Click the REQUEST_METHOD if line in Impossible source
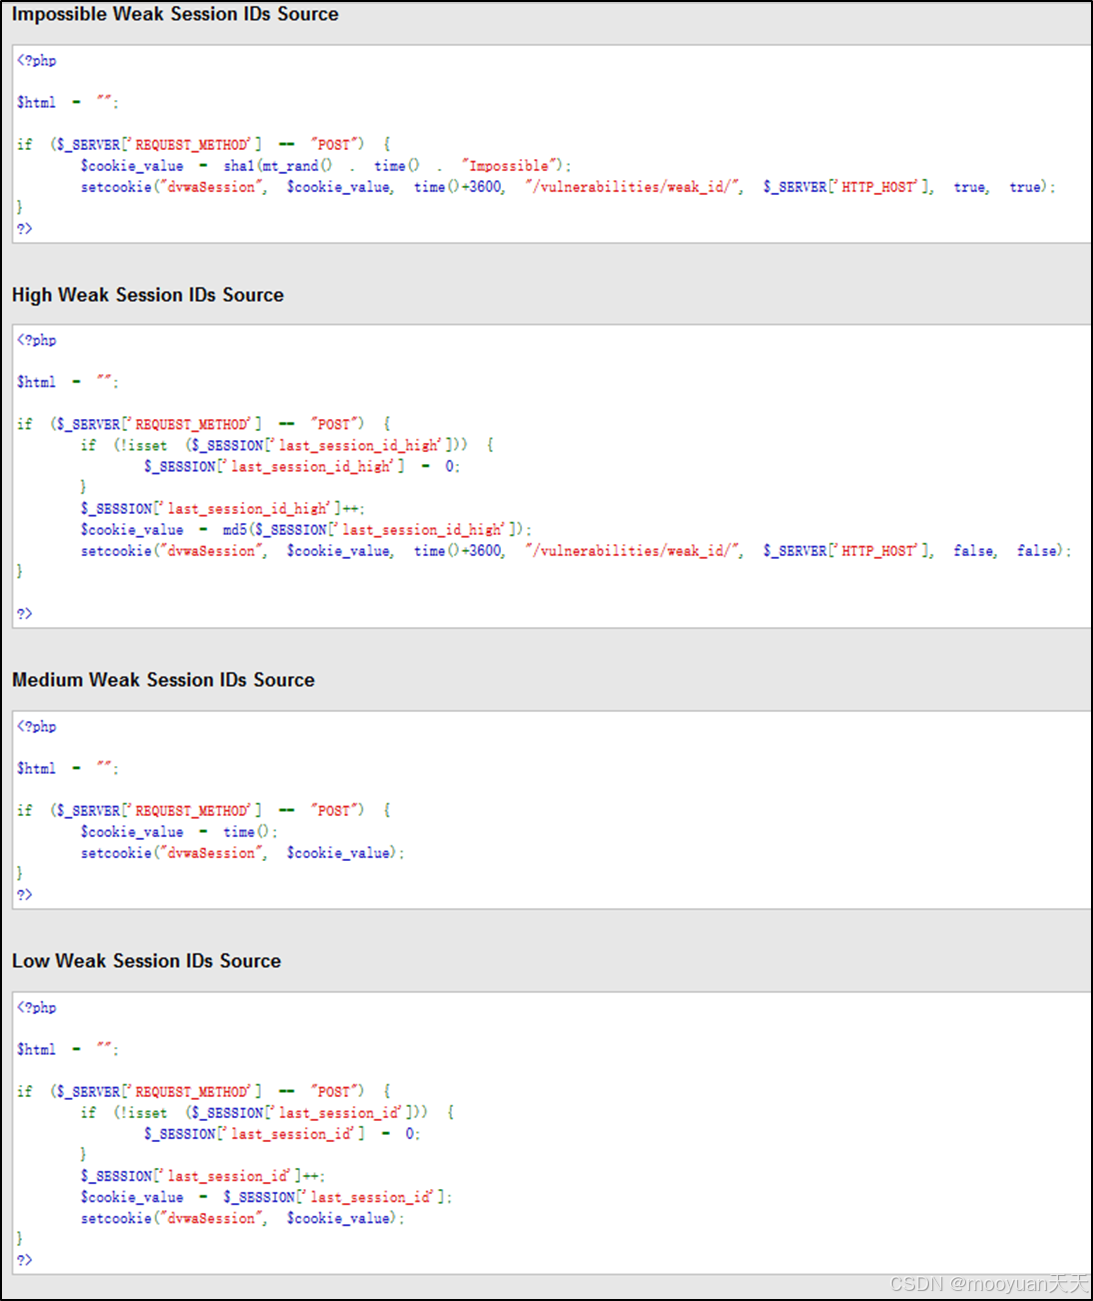Image resolution: width=1093 pixels, height=1301 pixels. (204, 145)
